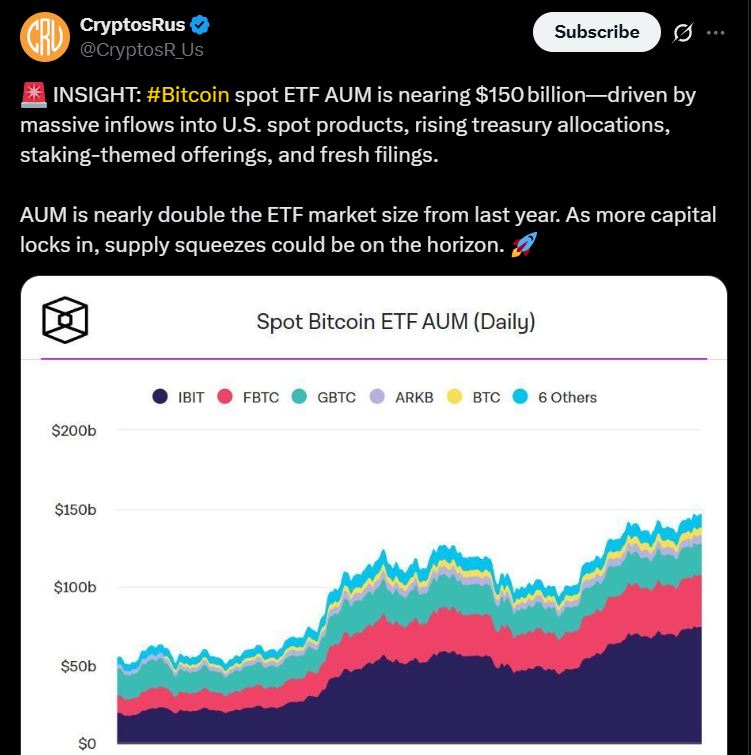Click the $150b axis label
This screenshot has width=751, height=755.
click(75, 510)
